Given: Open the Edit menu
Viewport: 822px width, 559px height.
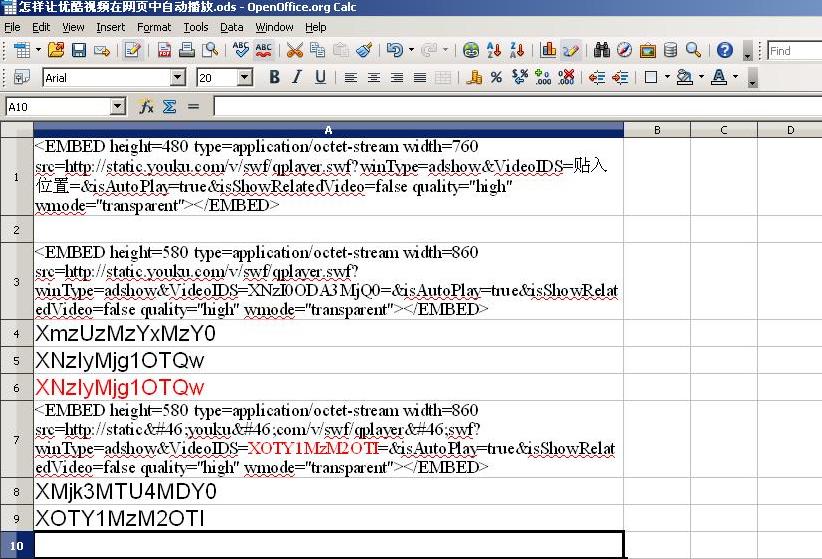Looking at the screenshot, I should (x=41, y=27).
